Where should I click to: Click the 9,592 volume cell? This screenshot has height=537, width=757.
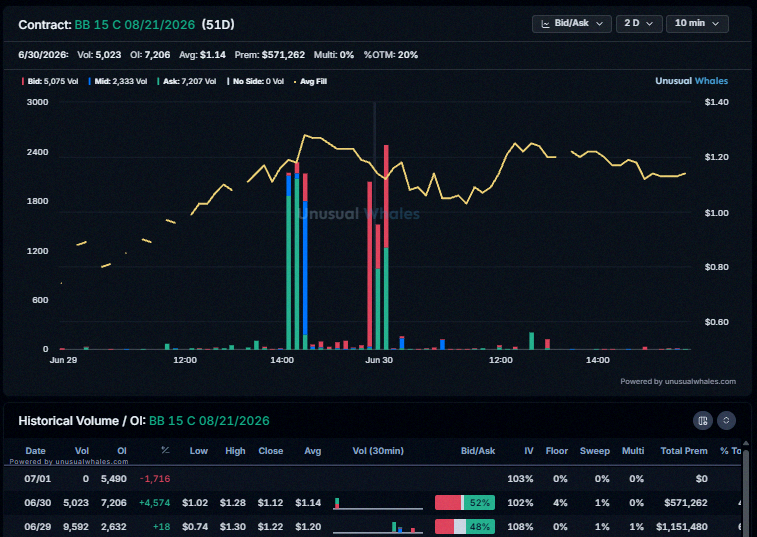click(76, 526)
